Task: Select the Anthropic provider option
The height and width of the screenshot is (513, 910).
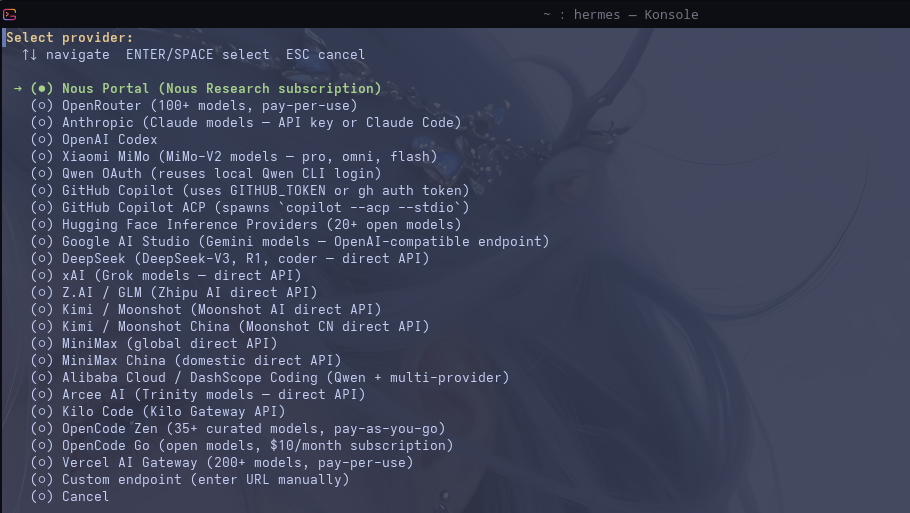Action: pyautogui.click(x=246, y=122)
